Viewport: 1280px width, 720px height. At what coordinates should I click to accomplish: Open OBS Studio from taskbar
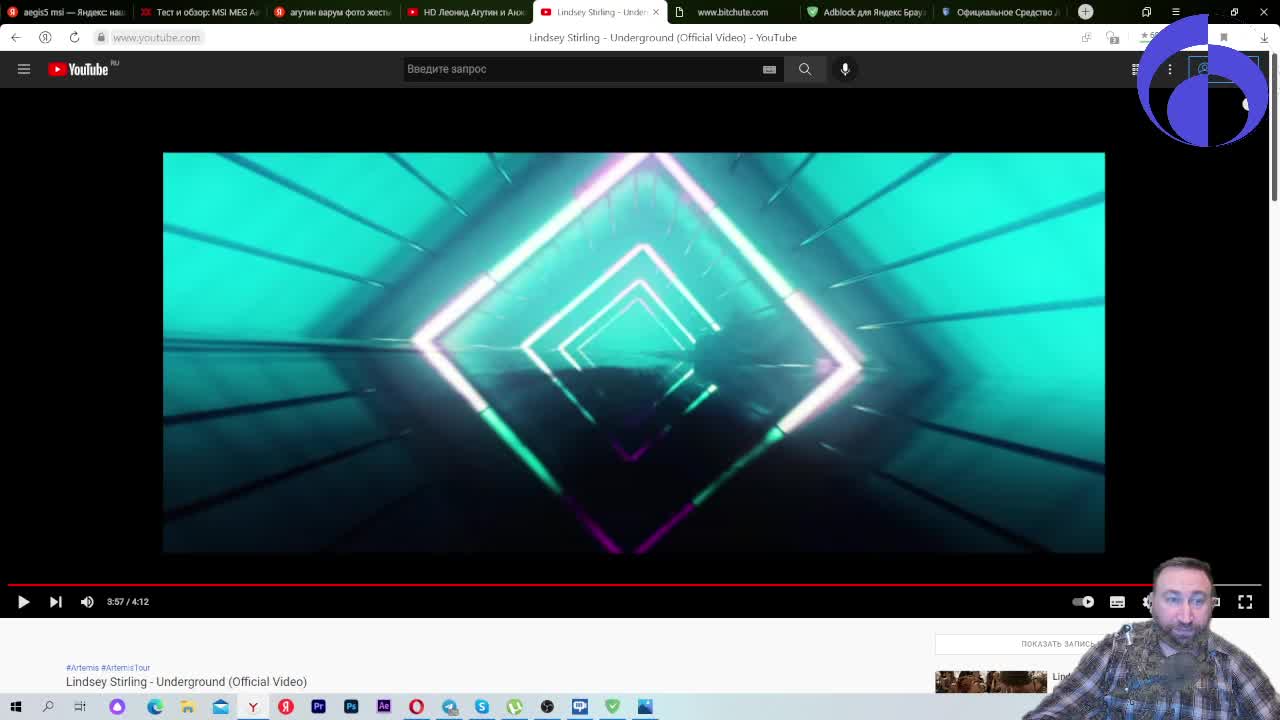tap(547, 707)
